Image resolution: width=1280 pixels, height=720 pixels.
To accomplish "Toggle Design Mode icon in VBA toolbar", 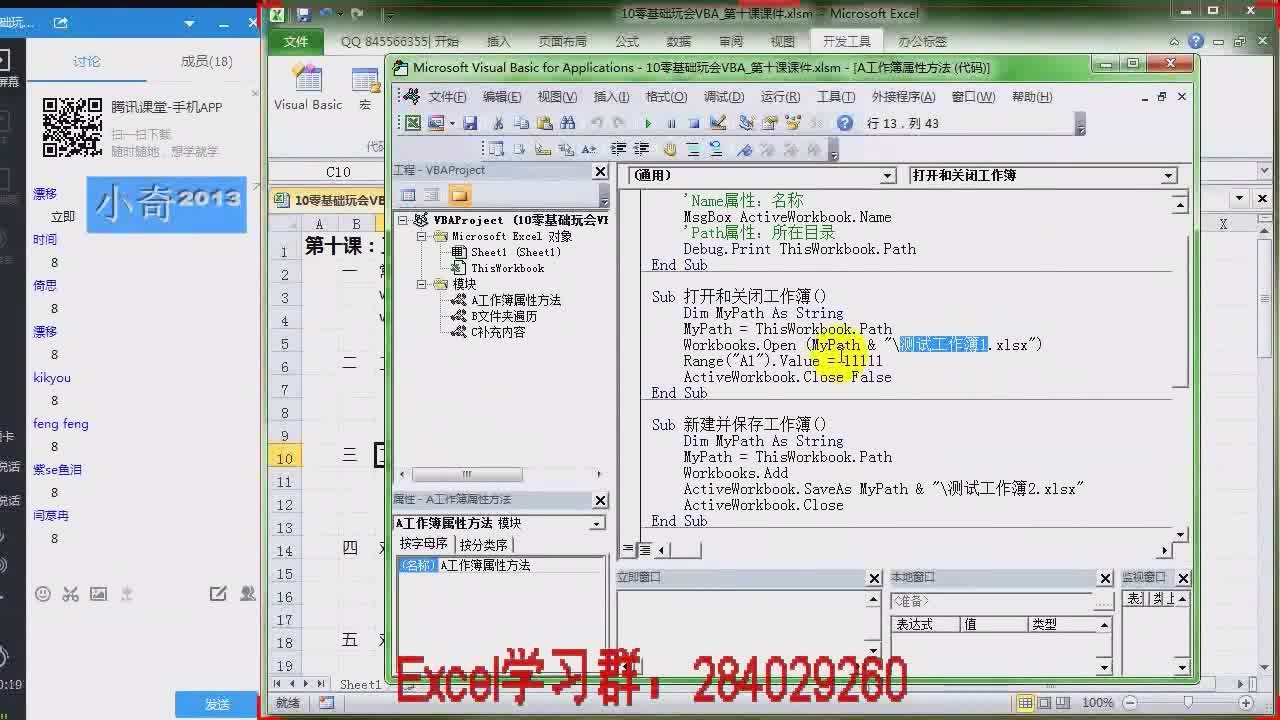I will click(x=718, y=123).
